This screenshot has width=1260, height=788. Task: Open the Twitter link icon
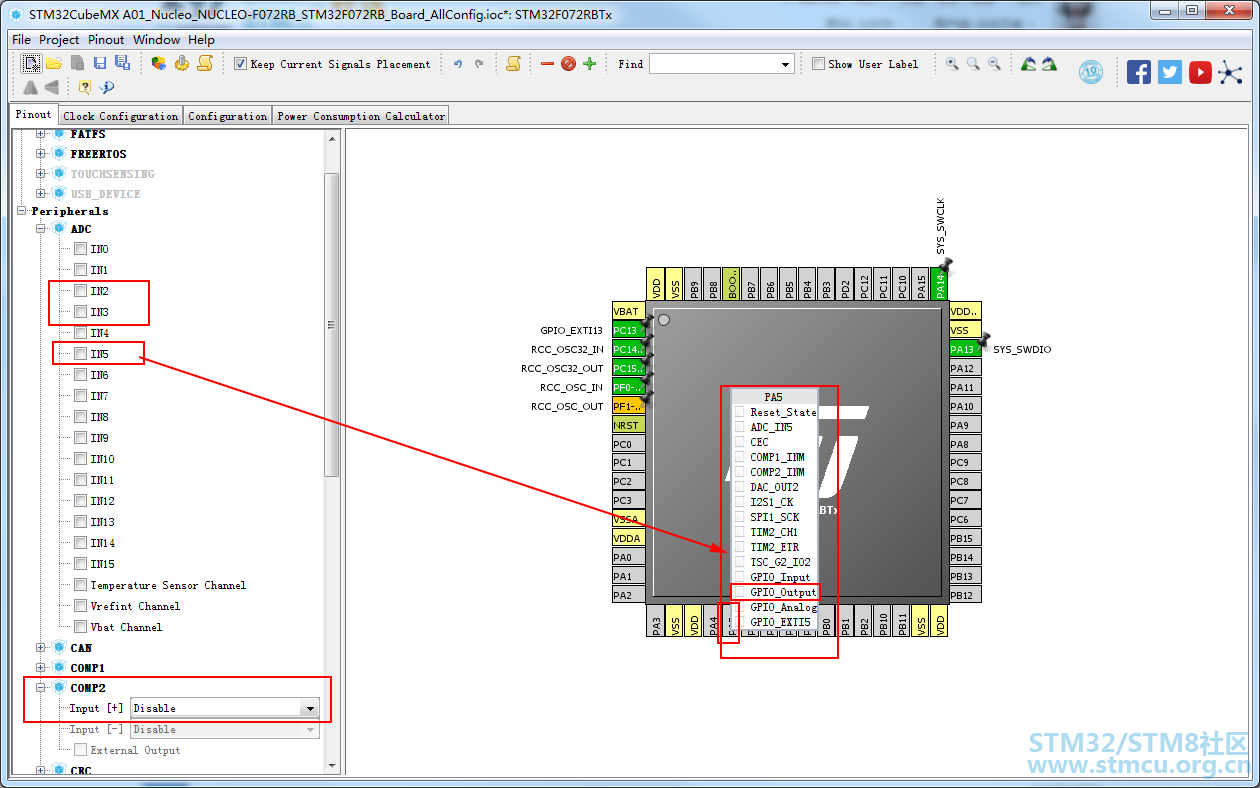click(1170, 72)
